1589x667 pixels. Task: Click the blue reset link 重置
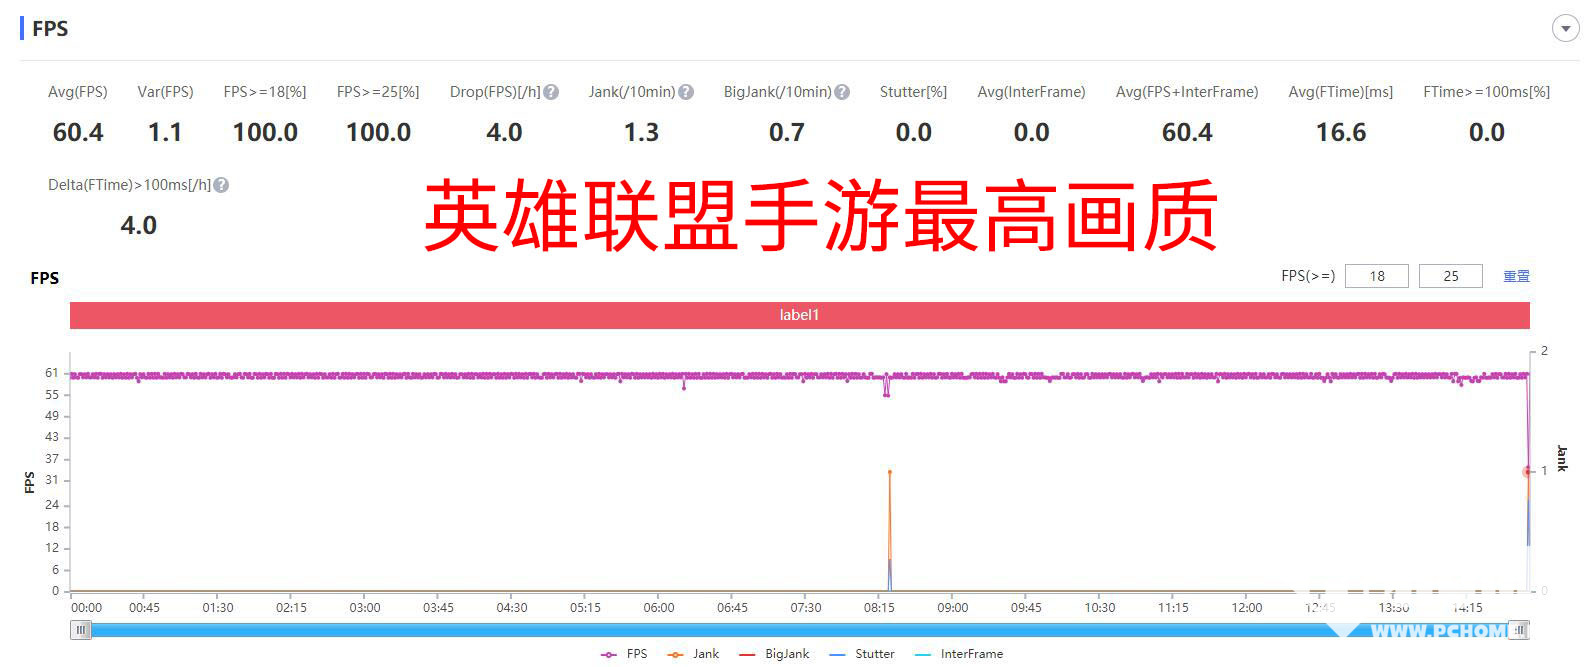click(x=1516, y=276)
